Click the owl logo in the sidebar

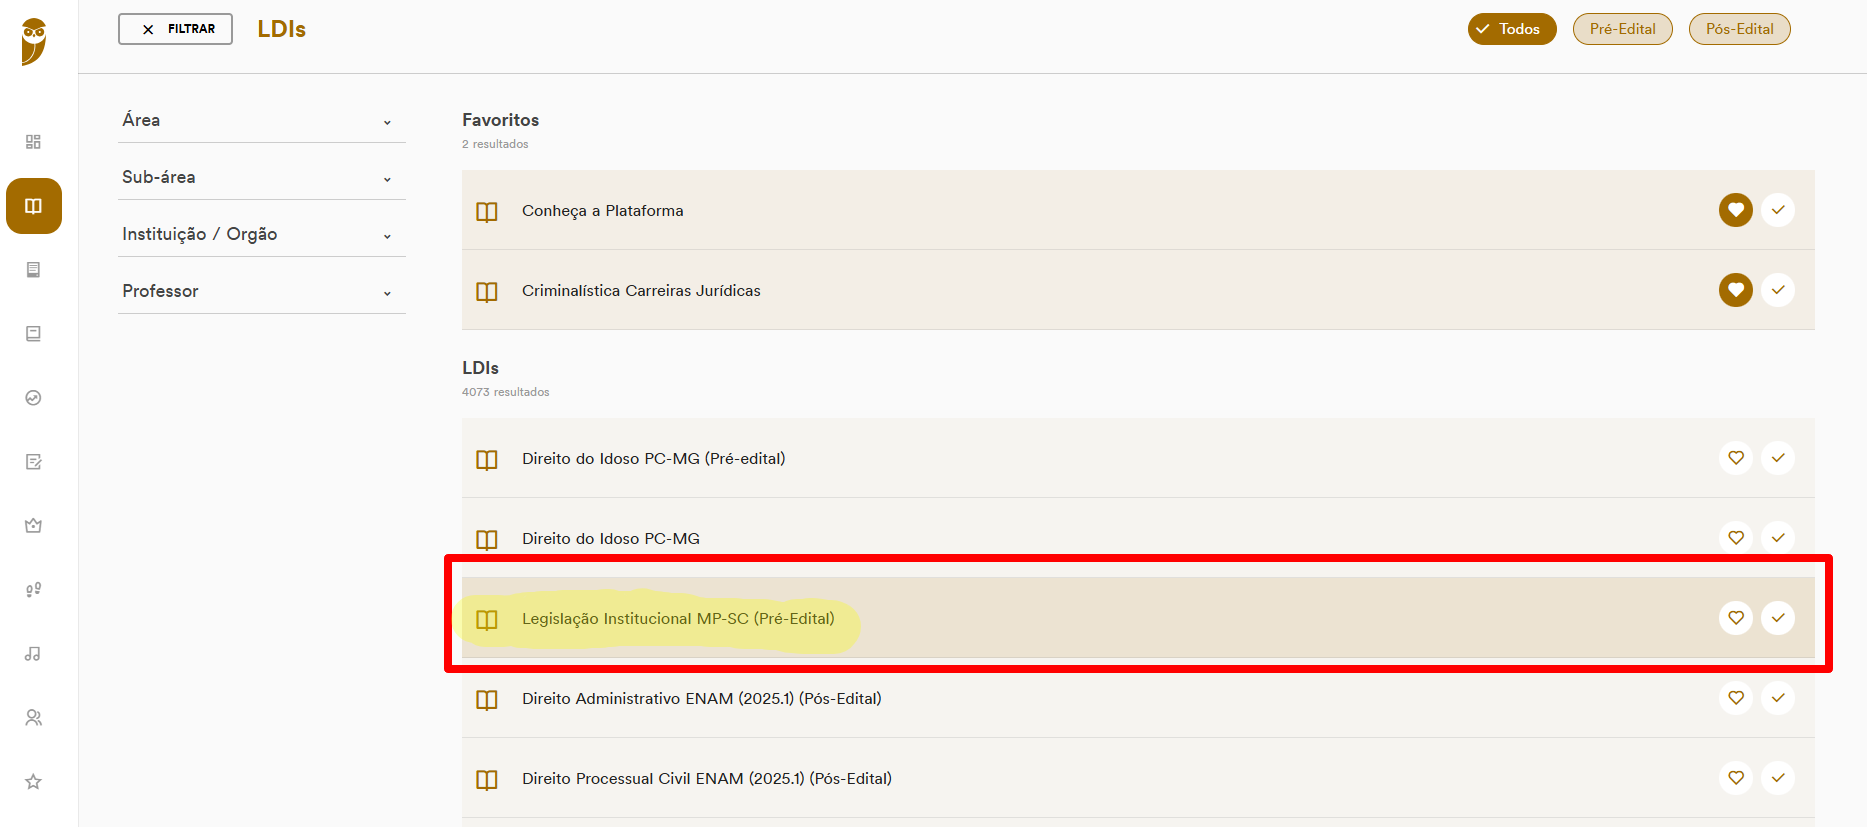click(34, 41)
